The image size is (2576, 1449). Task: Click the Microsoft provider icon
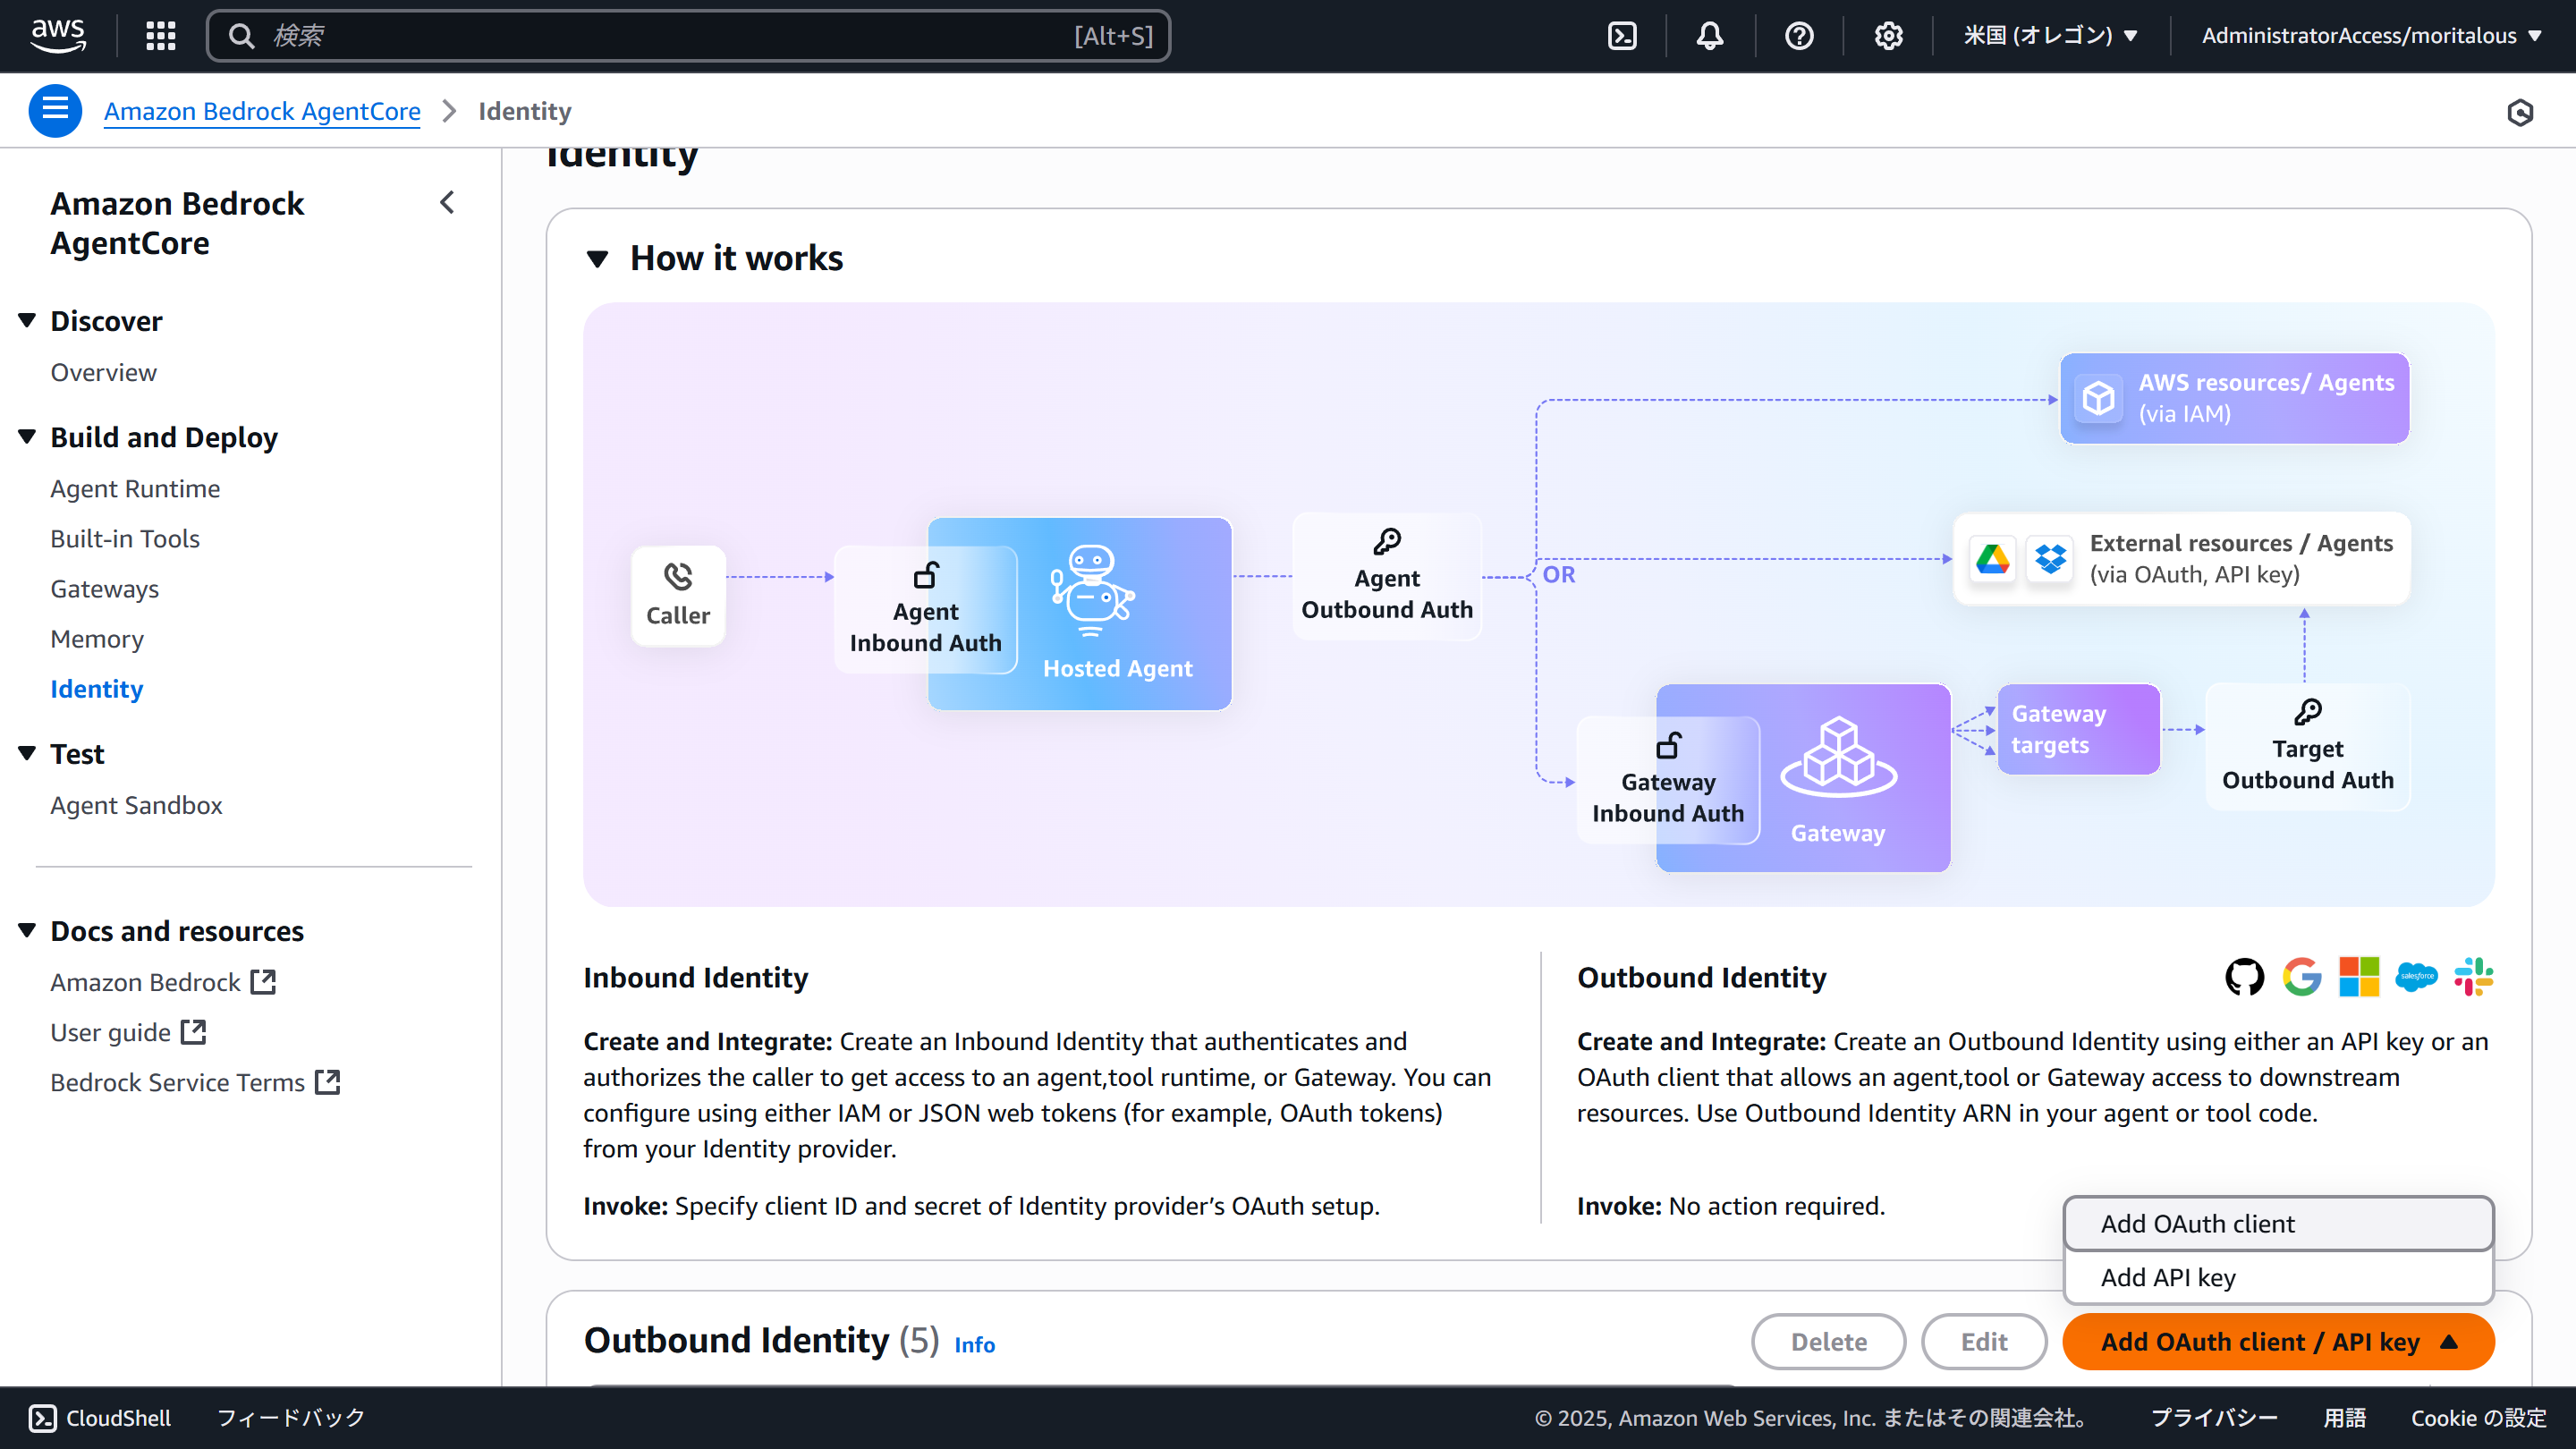2359,977
